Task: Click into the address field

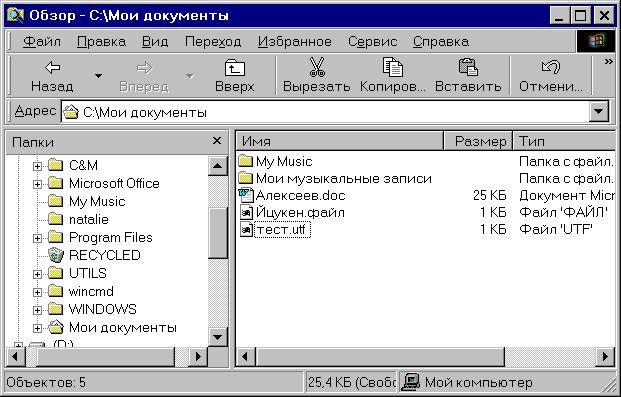Action: [325, 112]
